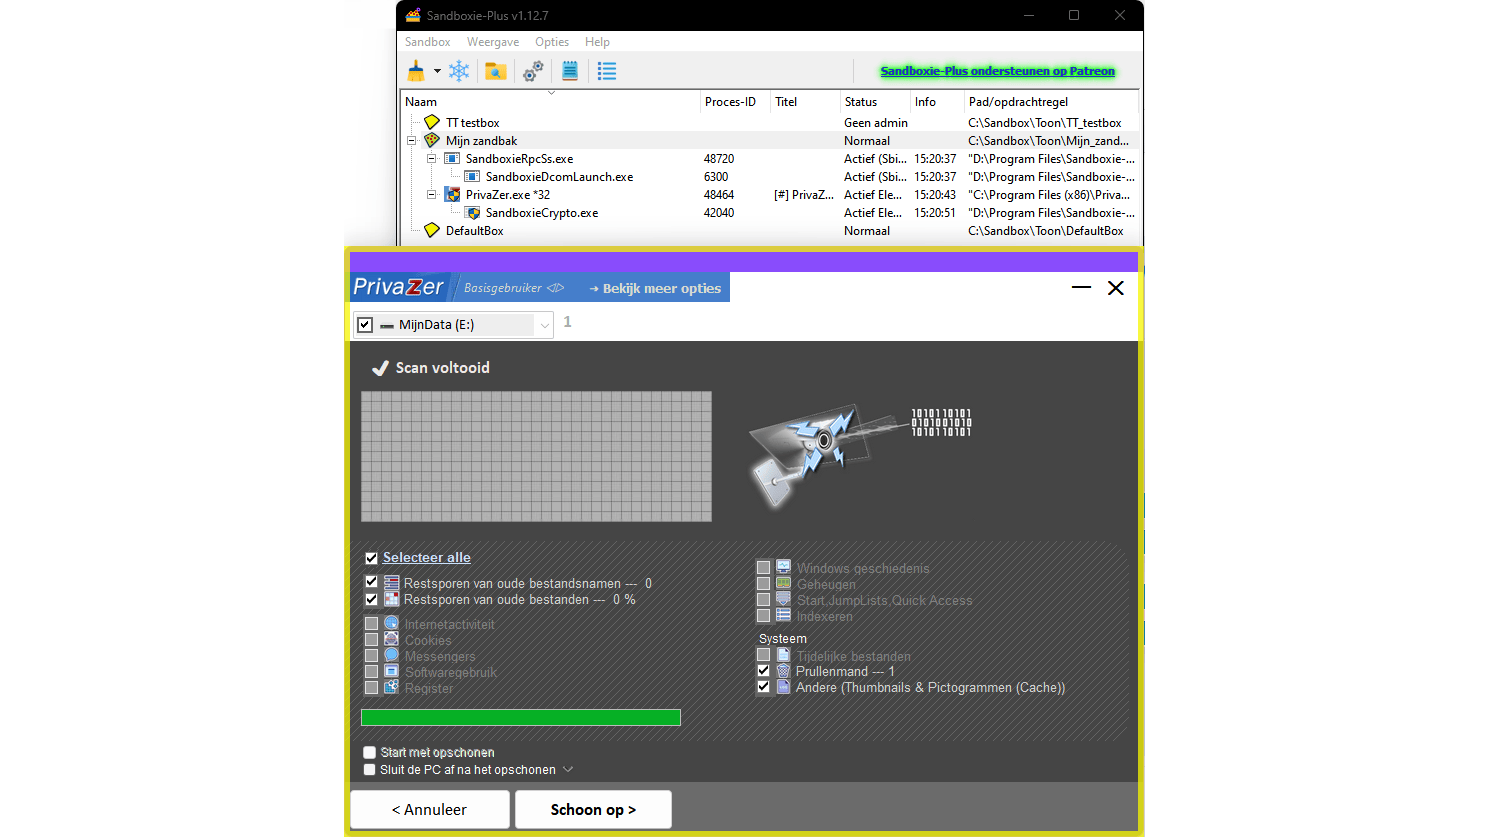The image size is (1488, 837).
Task: Enable Sluit de PC af na het opschonen
Action: [x=370, y=770]
